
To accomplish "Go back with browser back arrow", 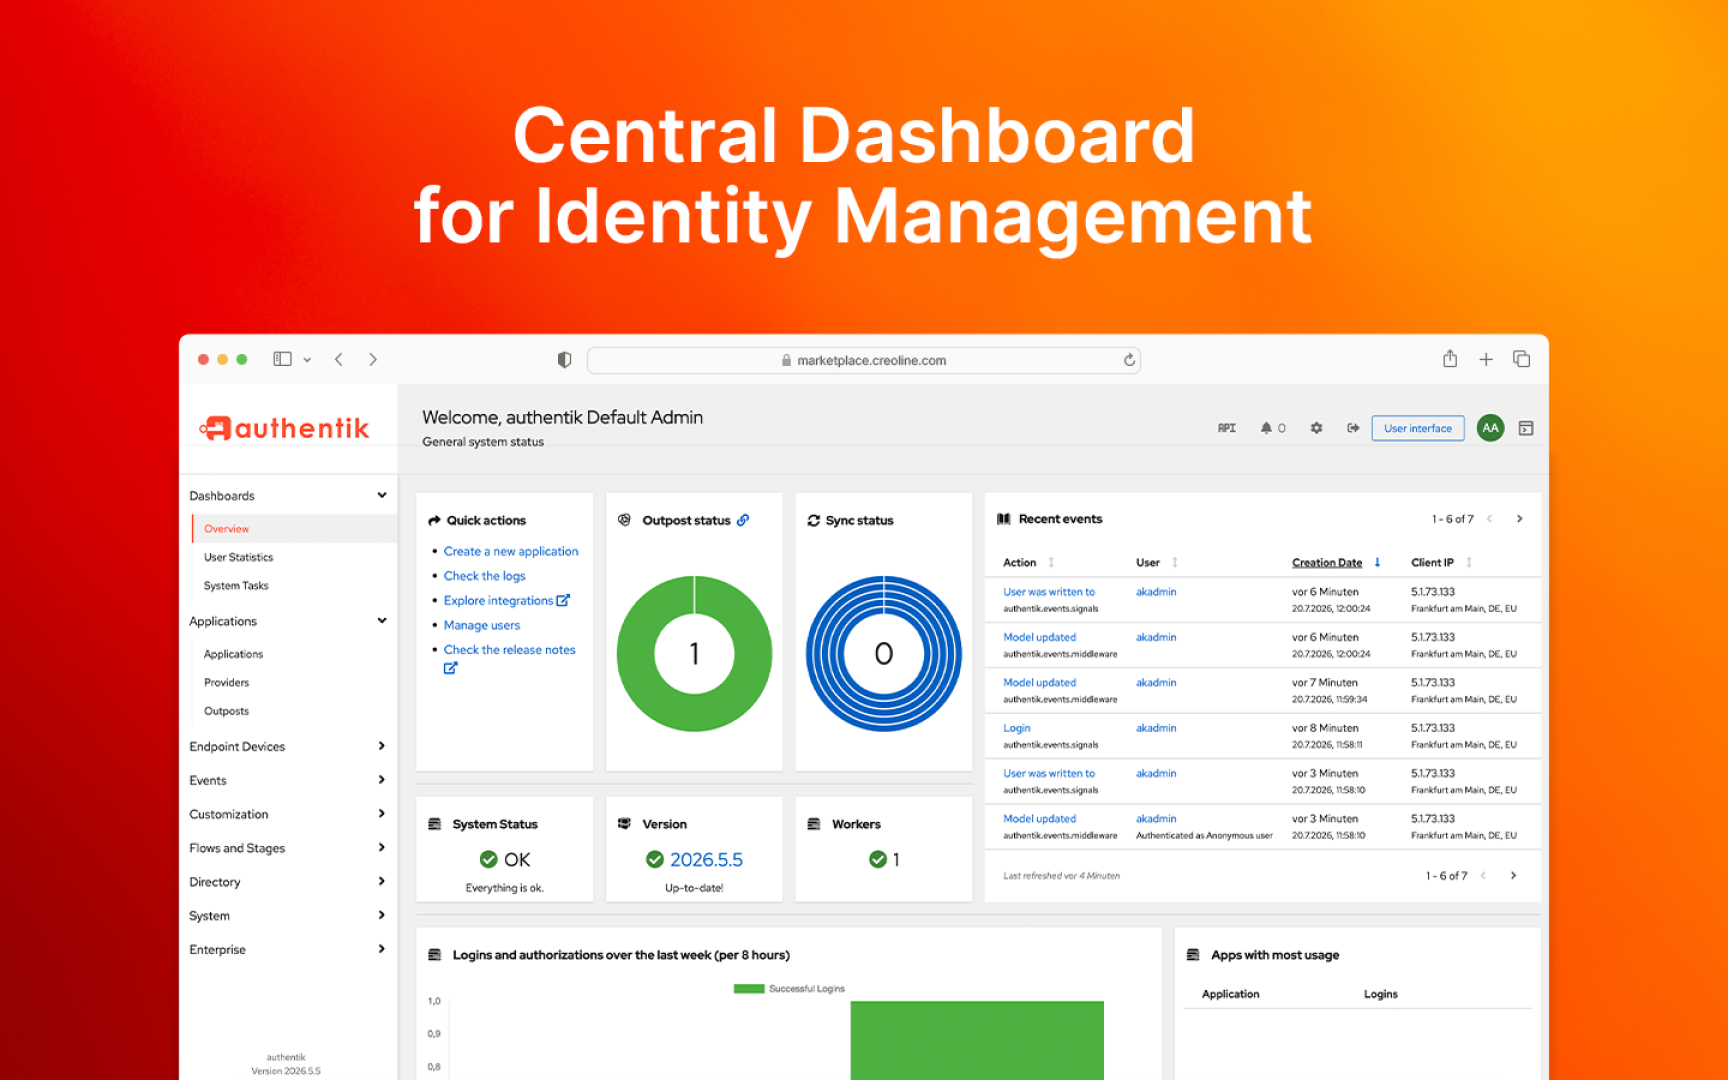I will [339, 359].
